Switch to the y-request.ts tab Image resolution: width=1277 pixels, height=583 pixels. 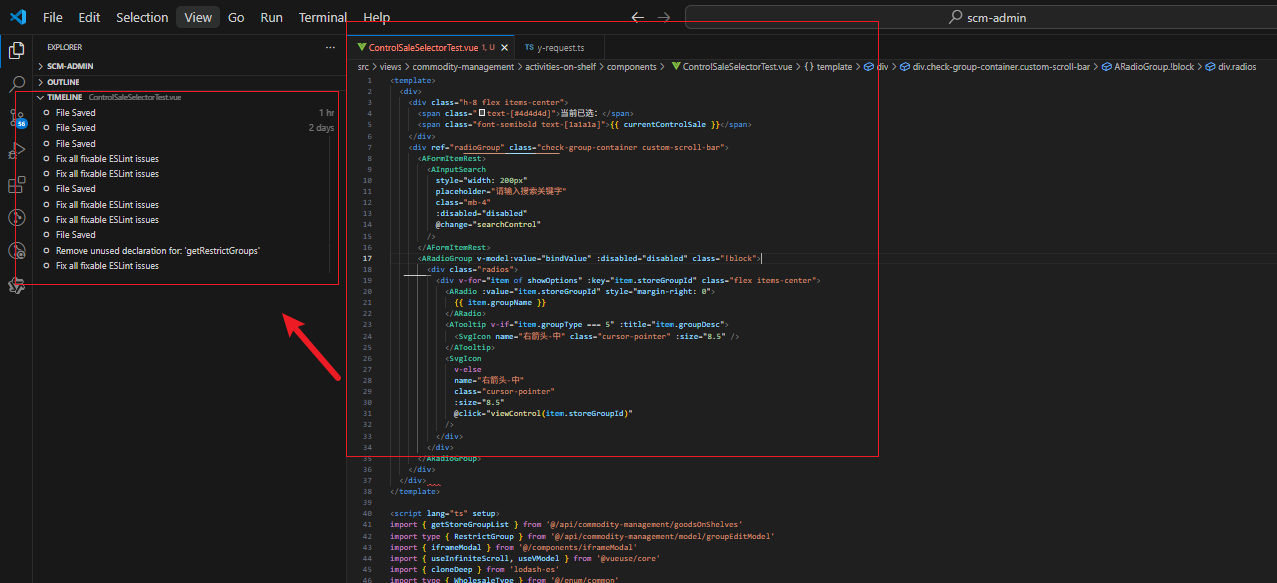[x=561, y=47]
